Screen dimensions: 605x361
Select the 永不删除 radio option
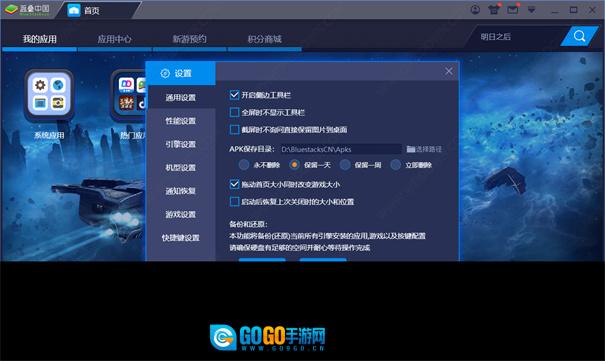tap(244, 165)
